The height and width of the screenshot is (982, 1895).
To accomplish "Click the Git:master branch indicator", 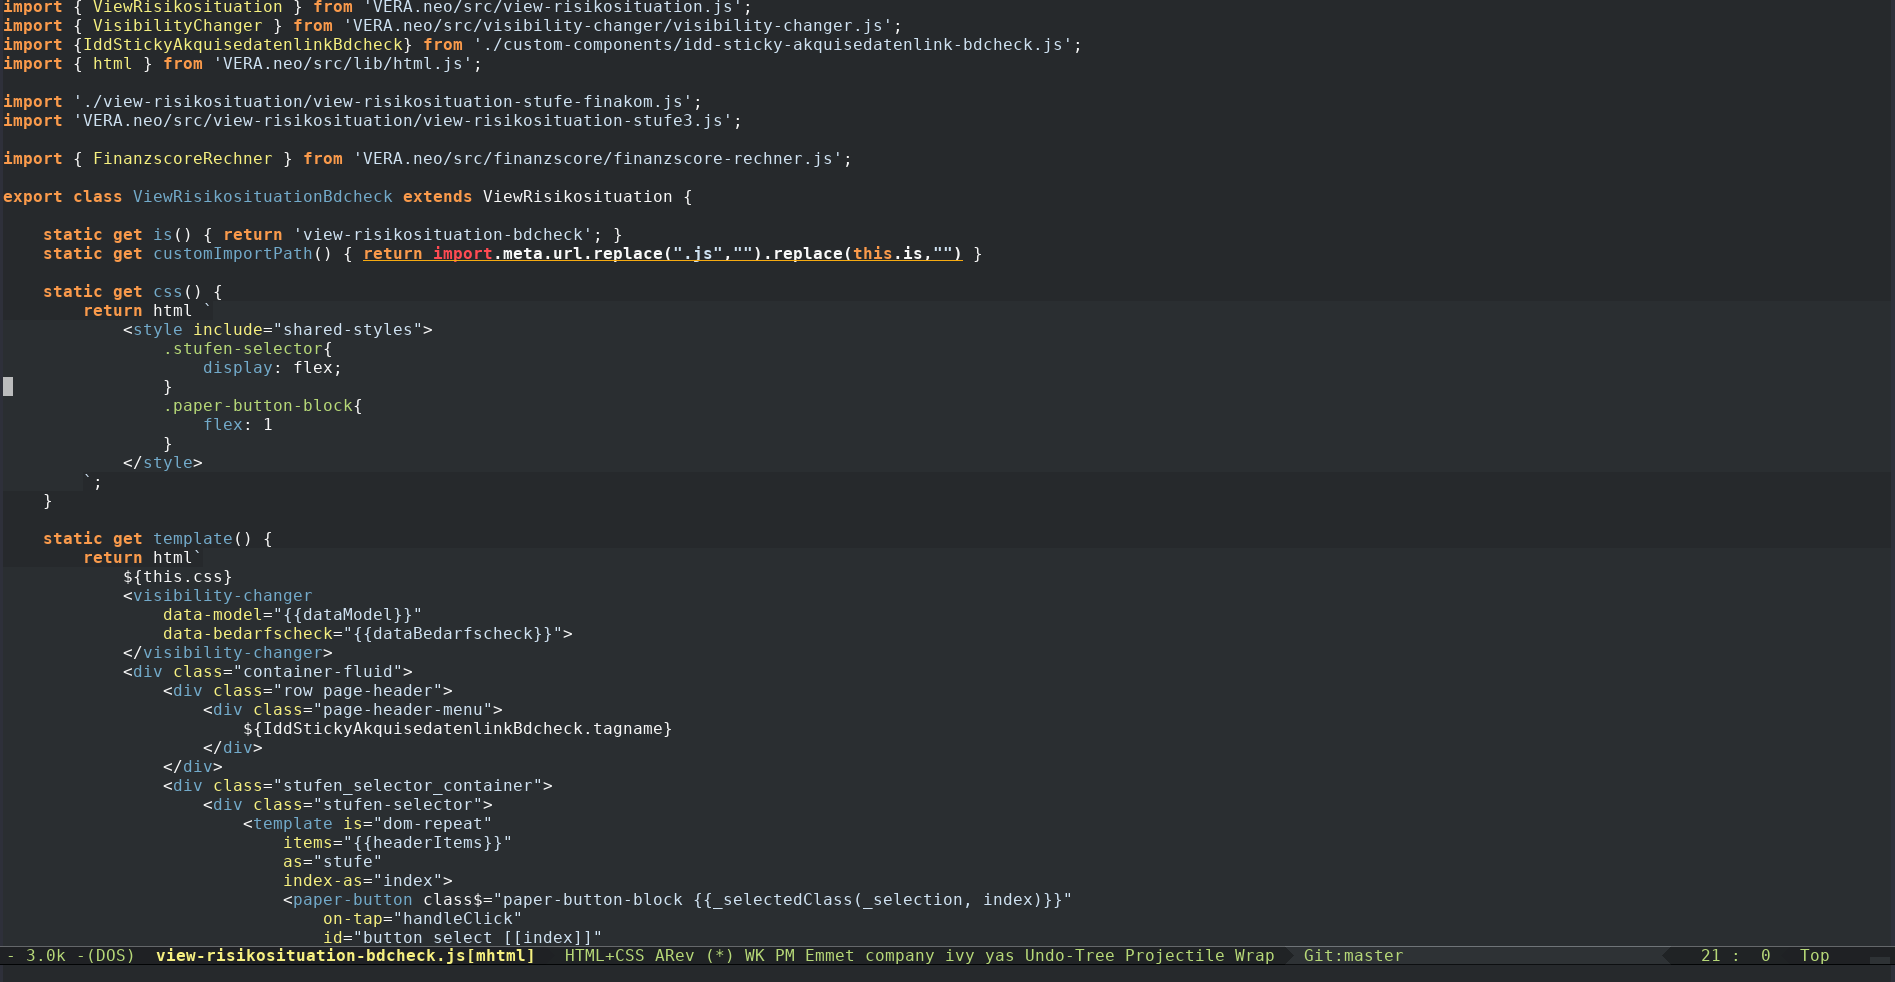I will (1353, 956).
